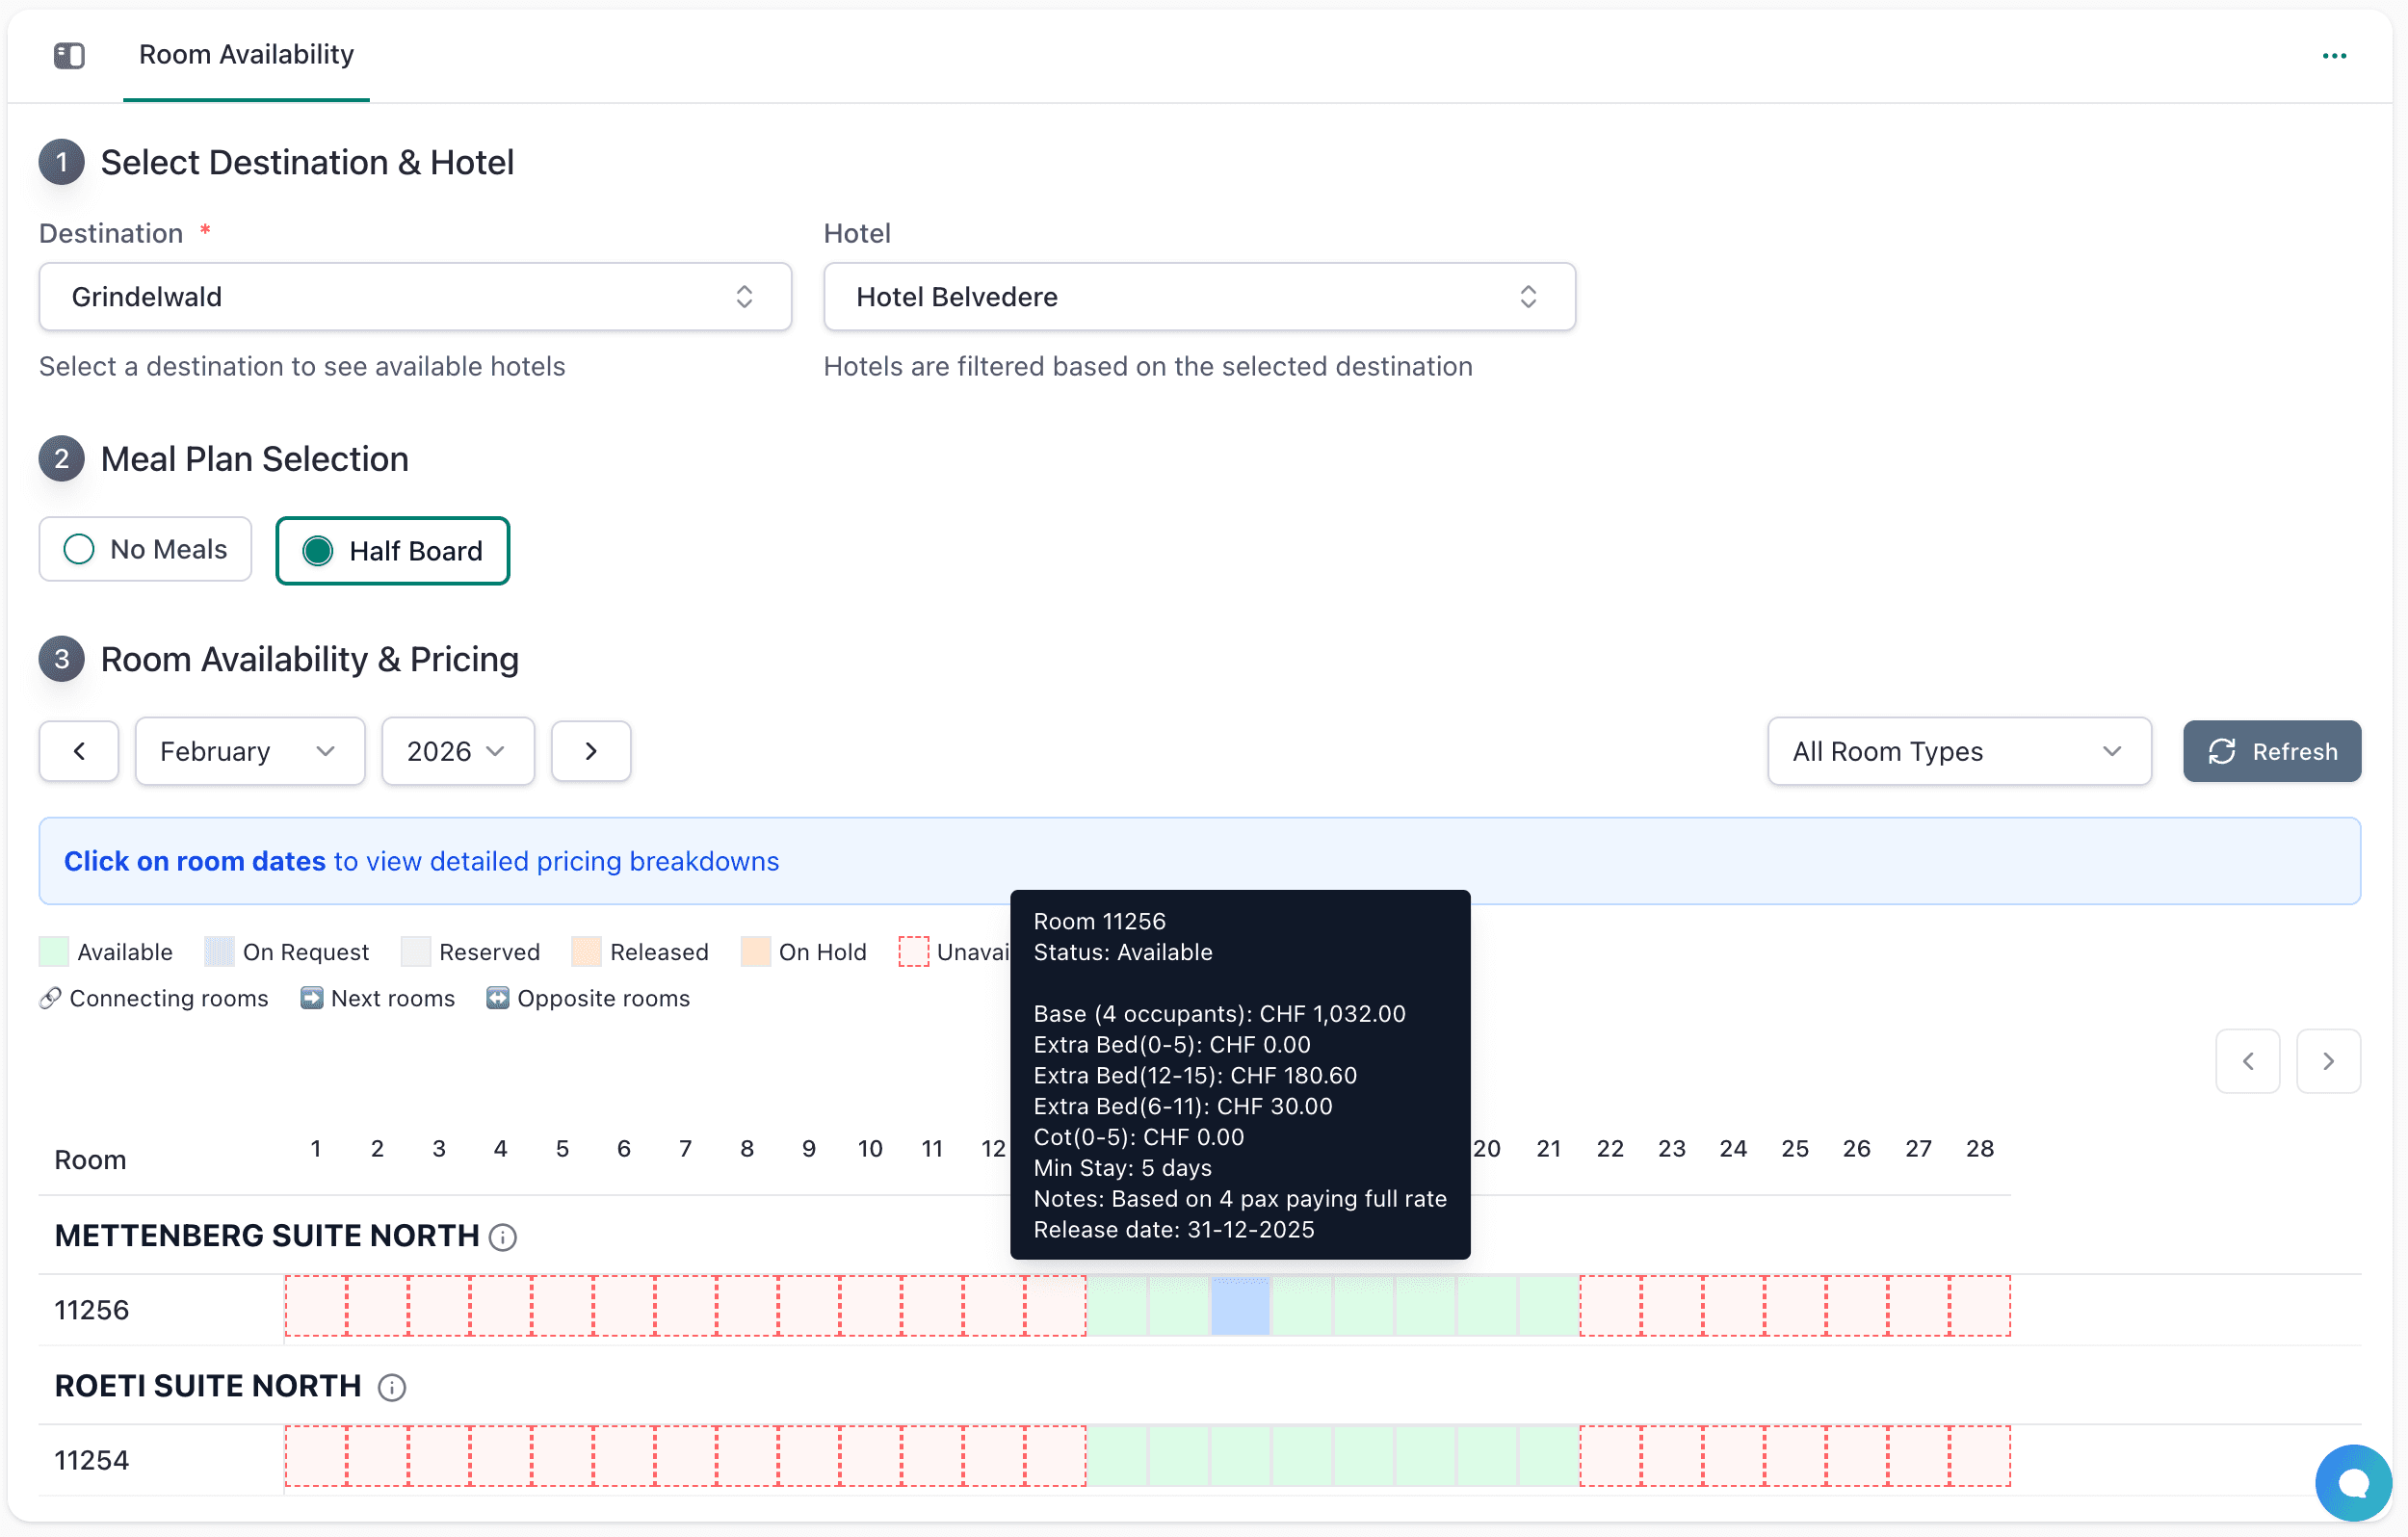2408x1537 pixels.
Task: Click February 21 available cell for room 11254
Action: pos(1548,1457)
